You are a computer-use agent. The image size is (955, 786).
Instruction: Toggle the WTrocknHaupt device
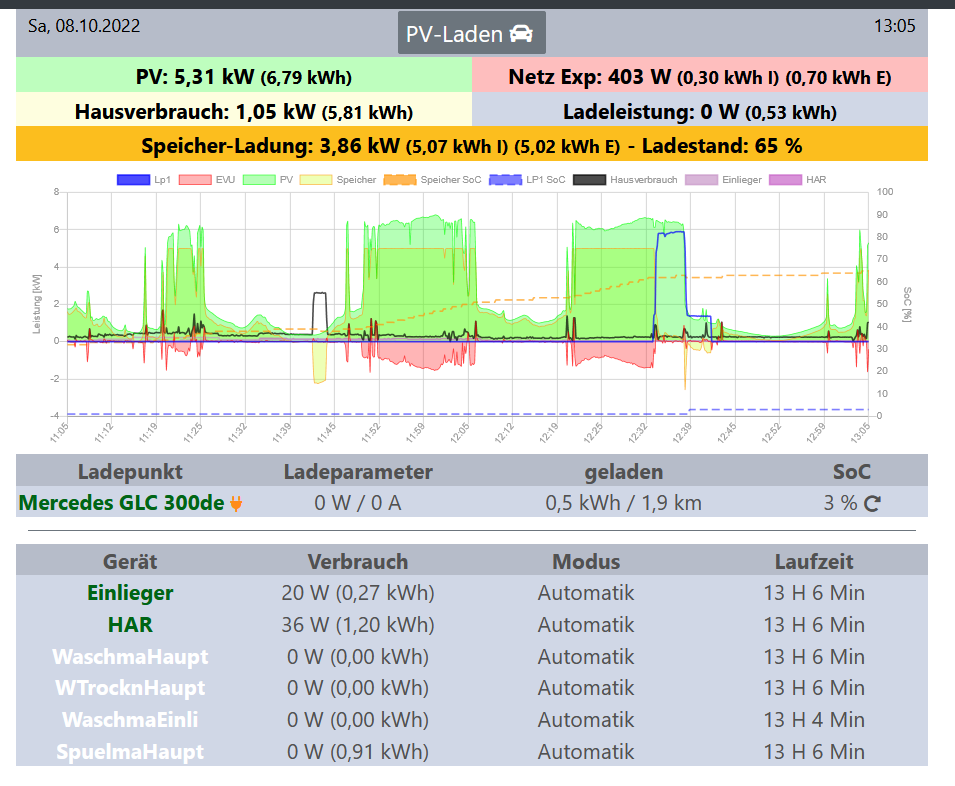pyautogui.click(x=130, y=688)
